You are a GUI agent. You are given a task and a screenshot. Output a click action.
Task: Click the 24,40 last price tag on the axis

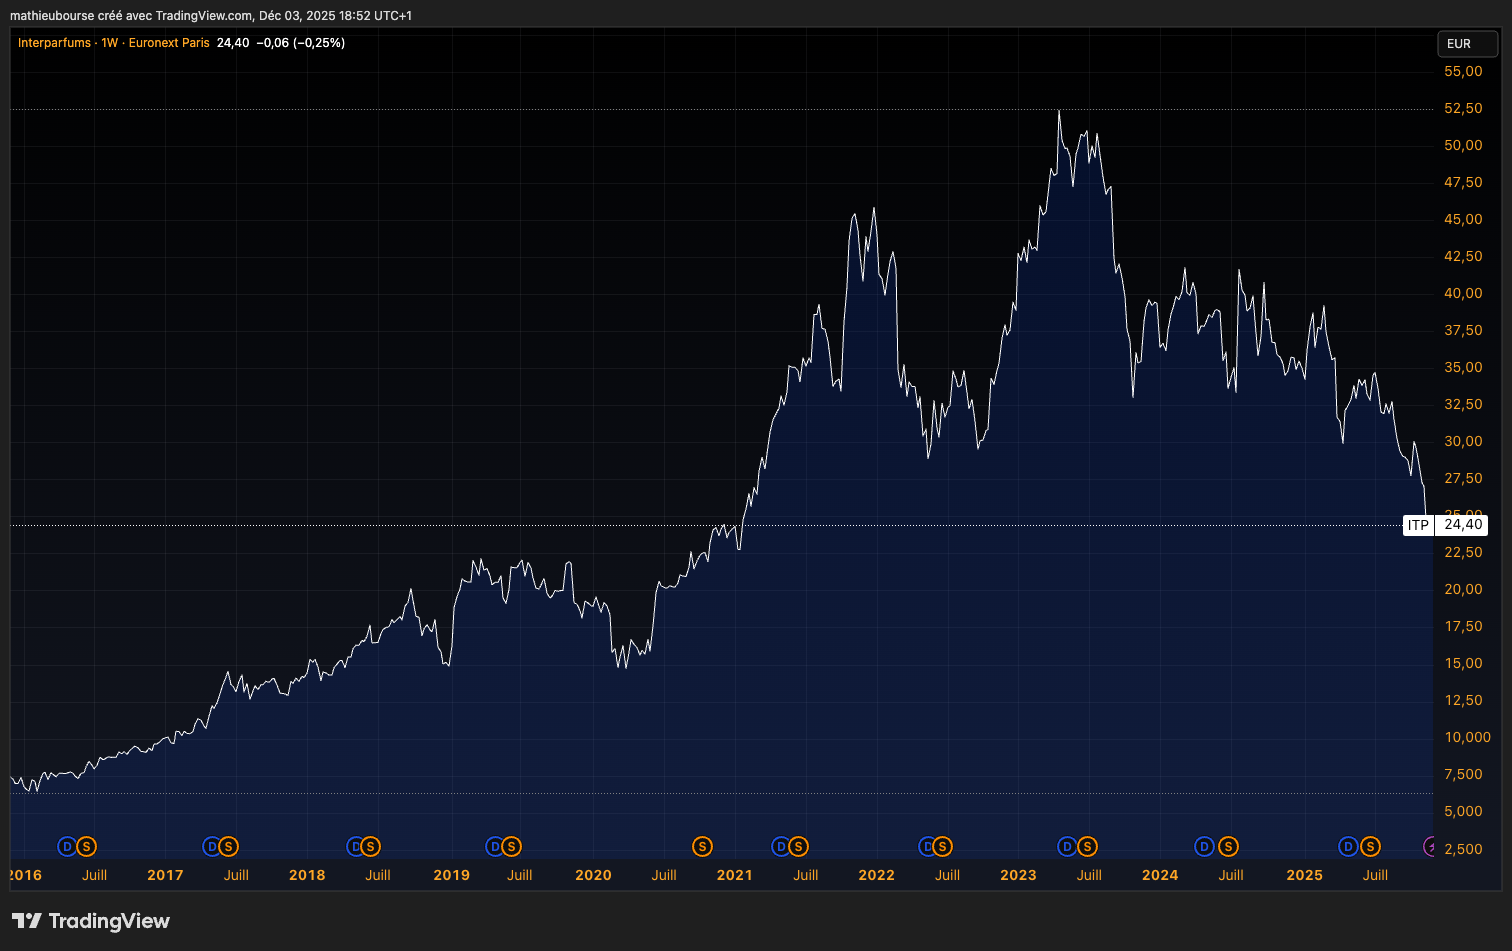pos(1463,525)
